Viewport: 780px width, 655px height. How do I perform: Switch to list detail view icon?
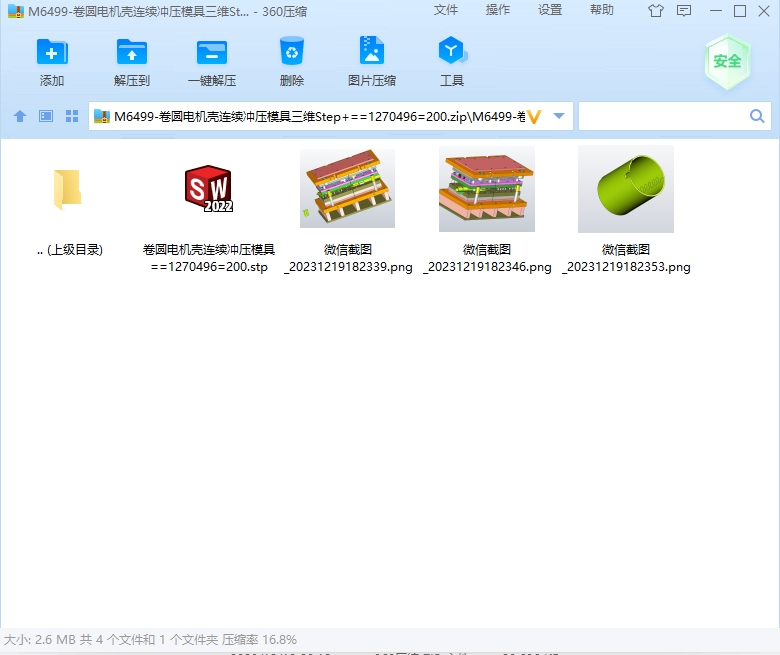pyautogui.click(x=46, y=116)
